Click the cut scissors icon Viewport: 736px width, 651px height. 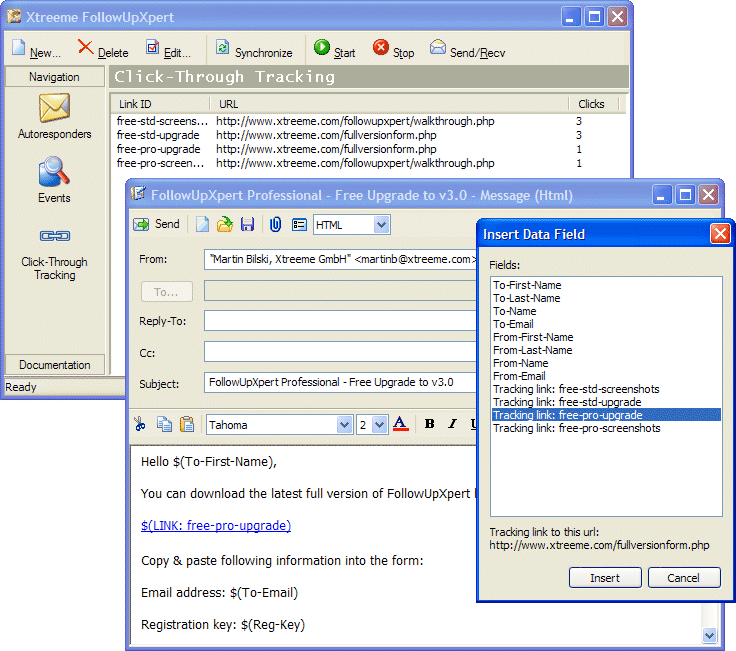pos(139,424)
